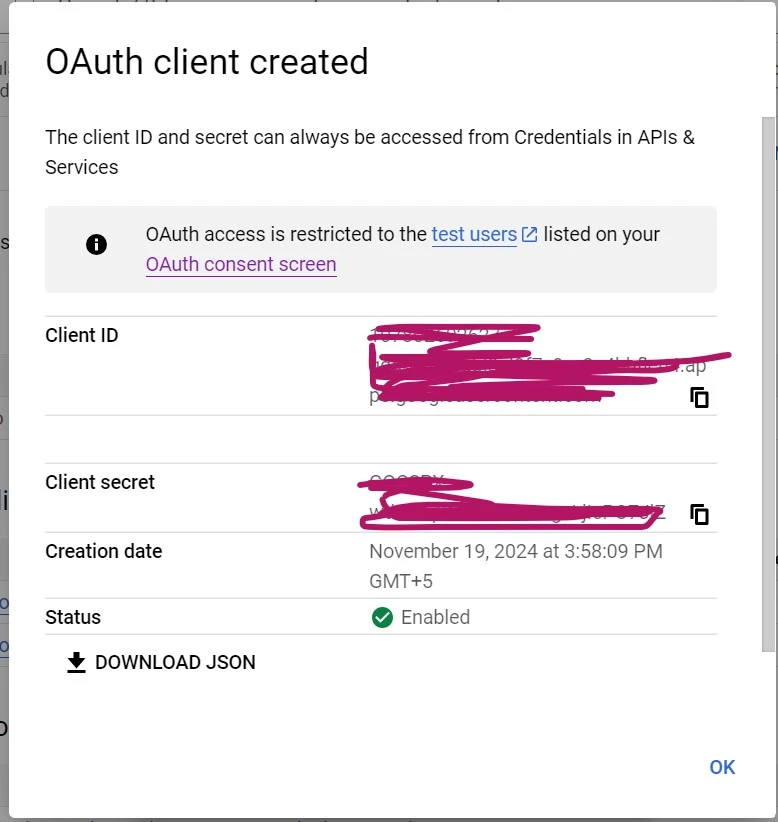This screenshot has width=778, height=822.
Task: Copy the Client secret to clipboard
Action: (699, 515)
